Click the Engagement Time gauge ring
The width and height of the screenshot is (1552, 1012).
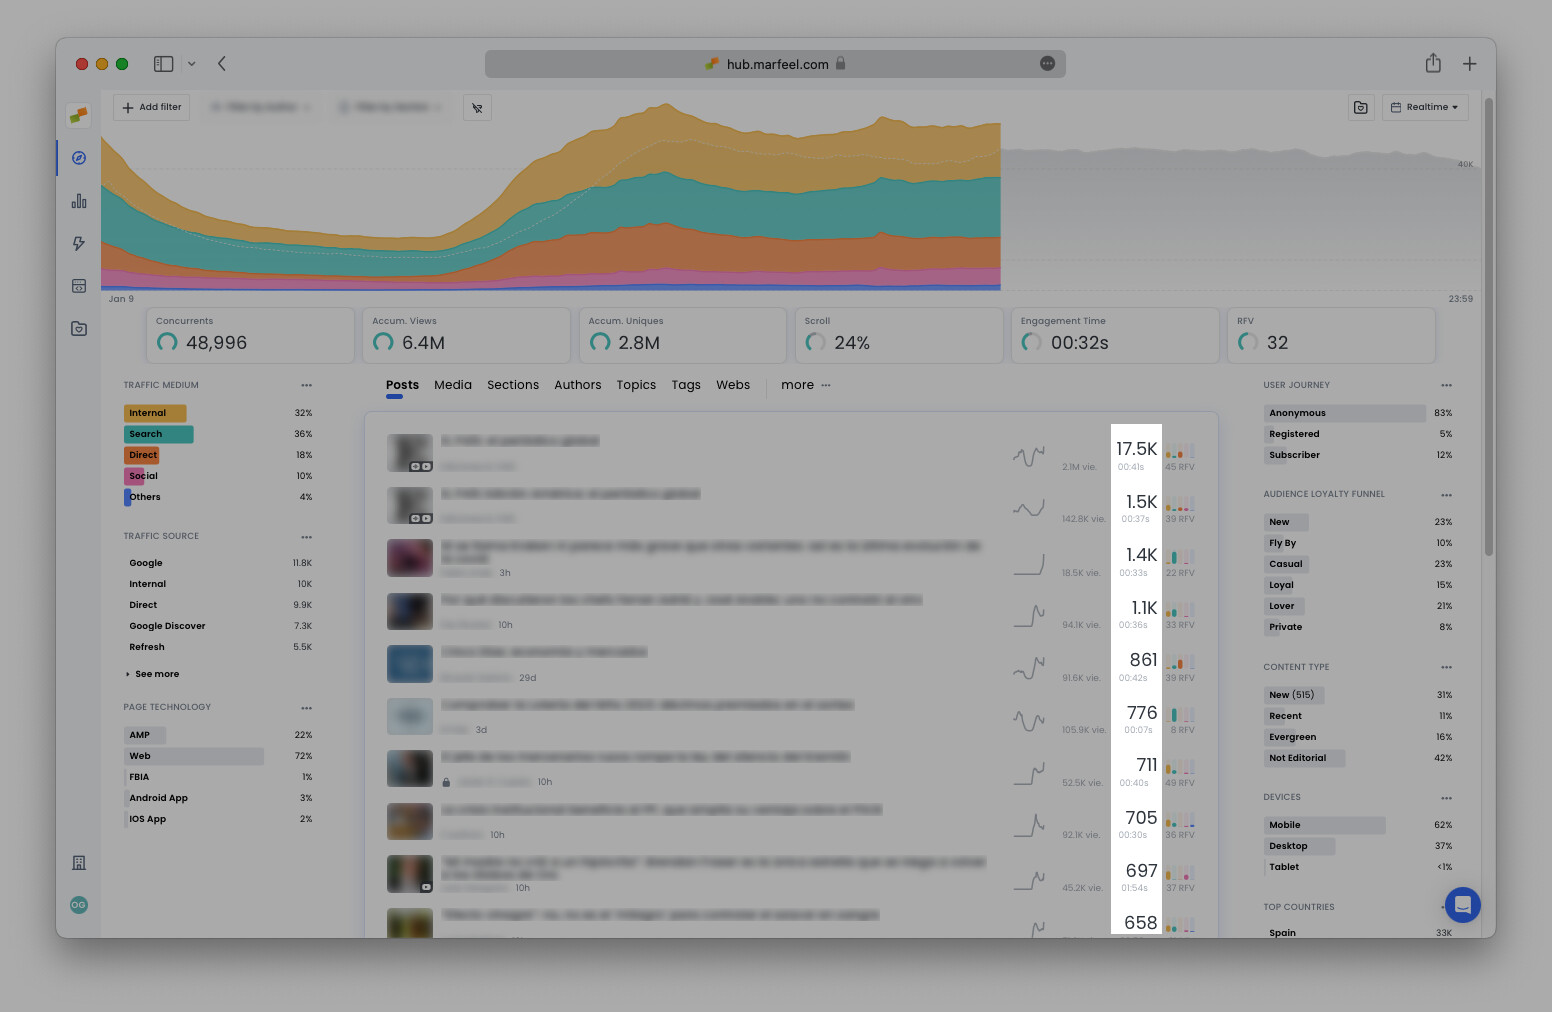[1032, 342]
